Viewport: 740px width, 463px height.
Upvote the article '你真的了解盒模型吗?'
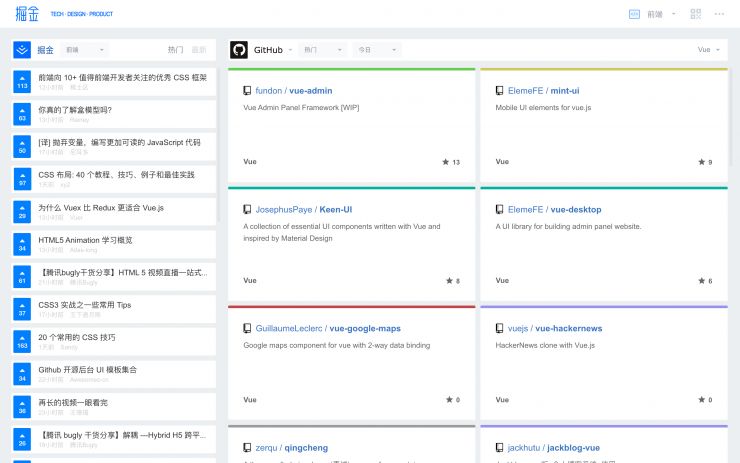(22, 115)
